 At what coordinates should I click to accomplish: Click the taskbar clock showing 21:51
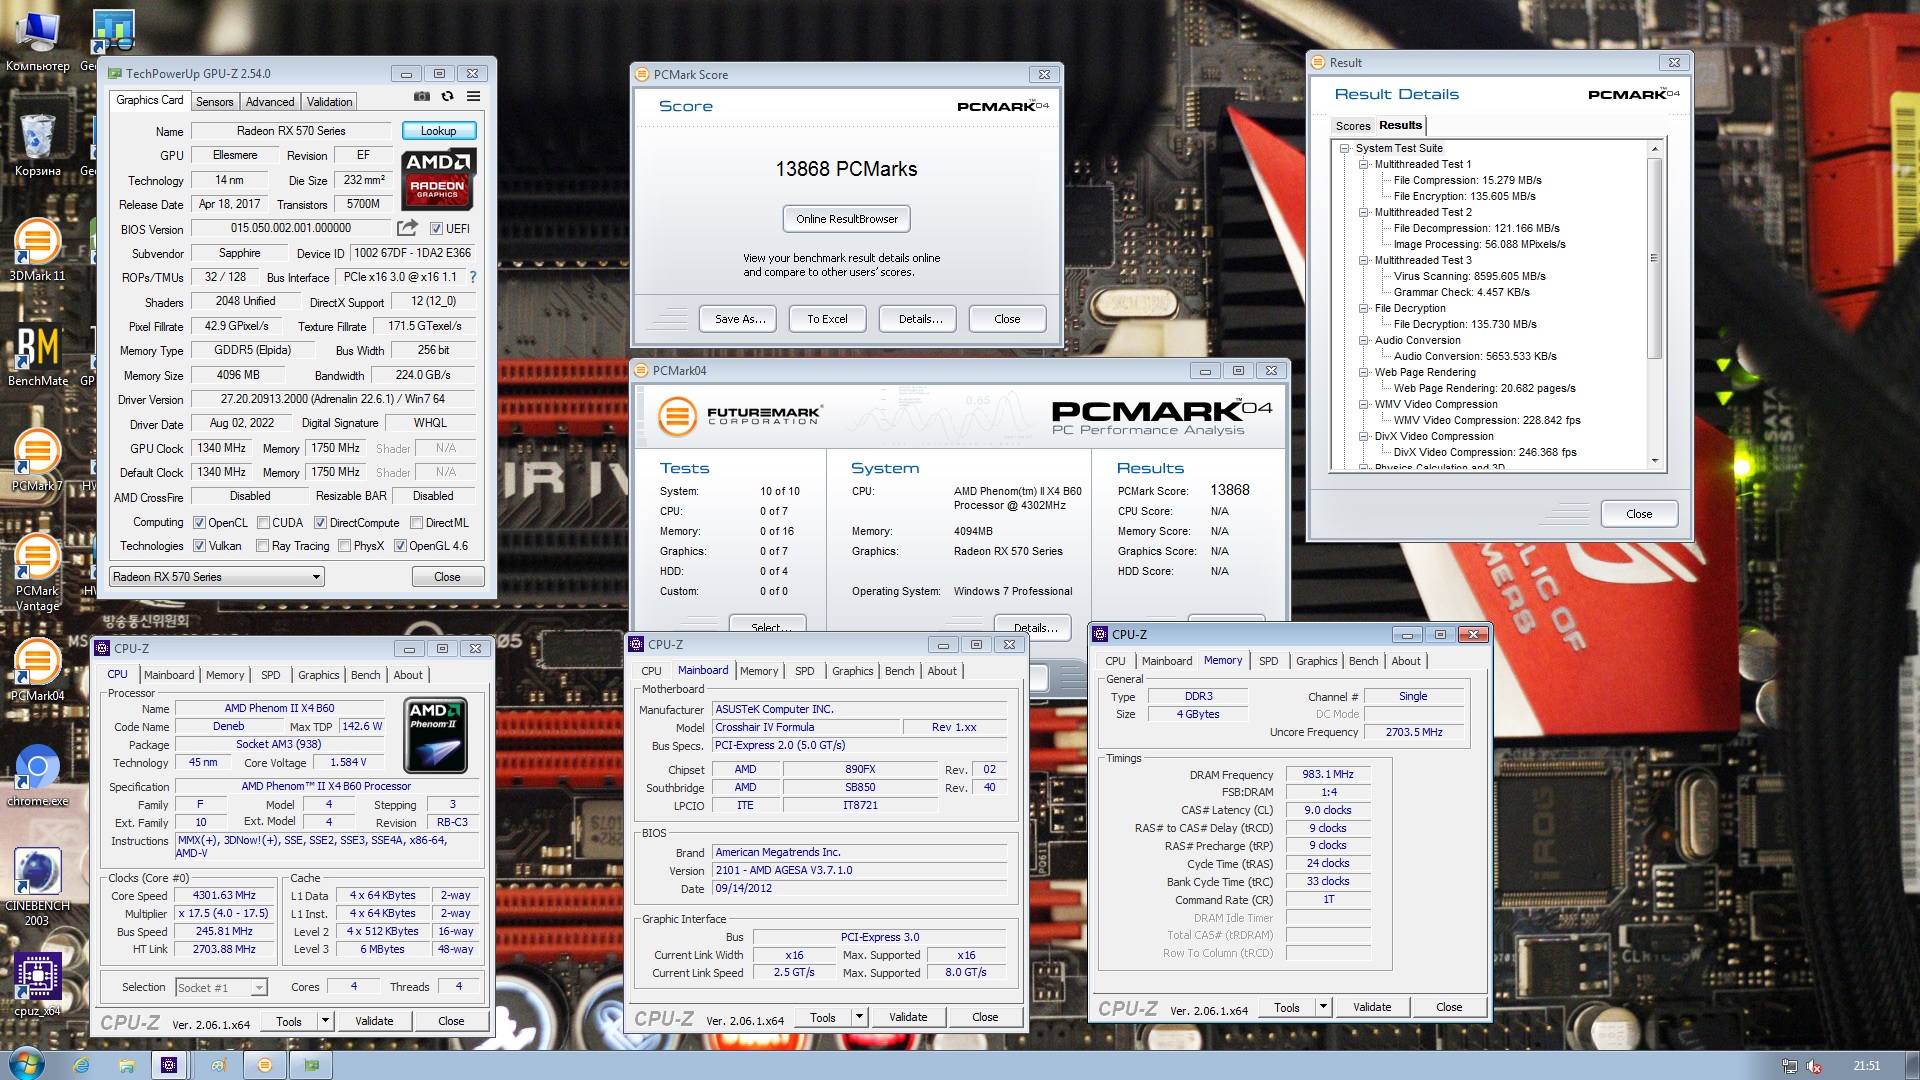pos(1866,1066)
